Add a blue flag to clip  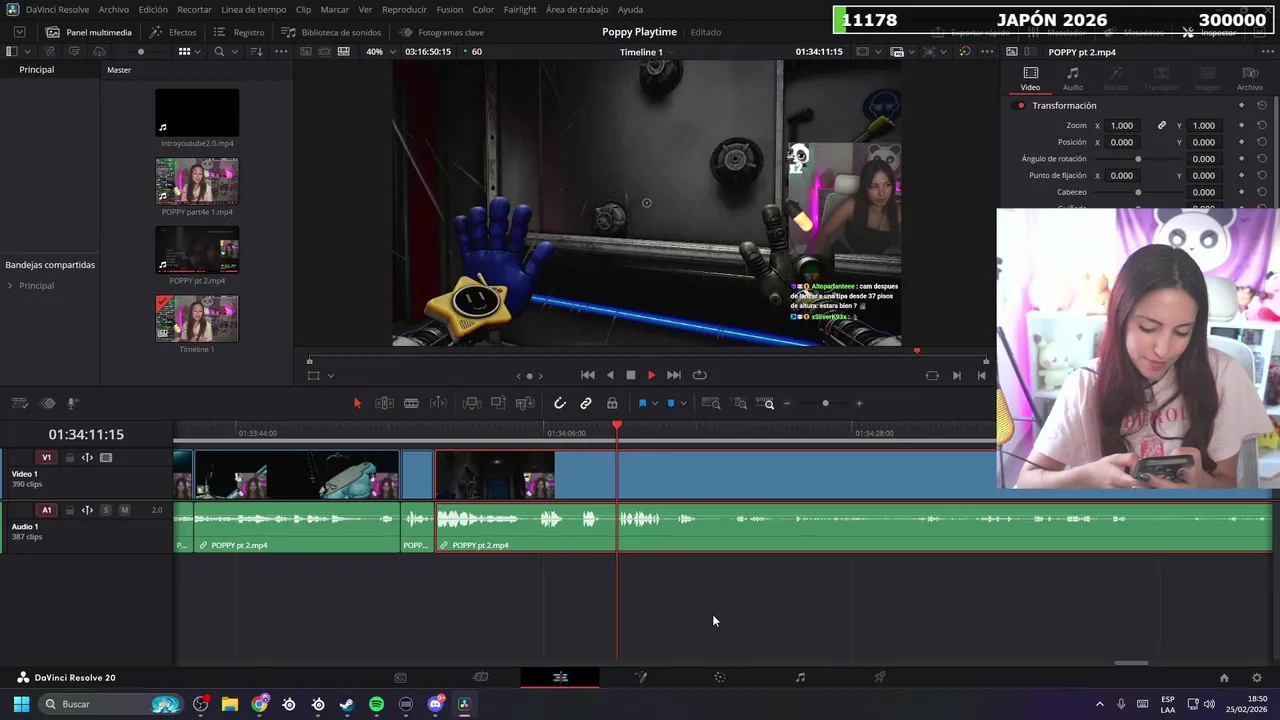point(642,403)
